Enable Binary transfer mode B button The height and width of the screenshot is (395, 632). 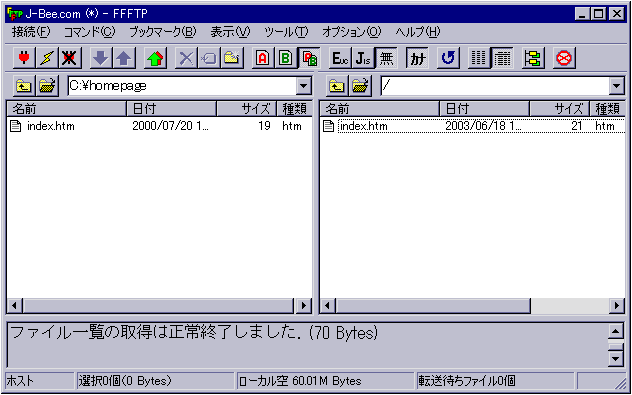(x=286, y=59)
